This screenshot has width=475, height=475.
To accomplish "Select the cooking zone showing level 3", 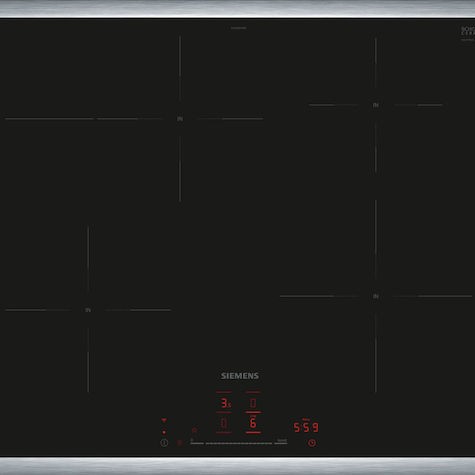I will (225, 403).
